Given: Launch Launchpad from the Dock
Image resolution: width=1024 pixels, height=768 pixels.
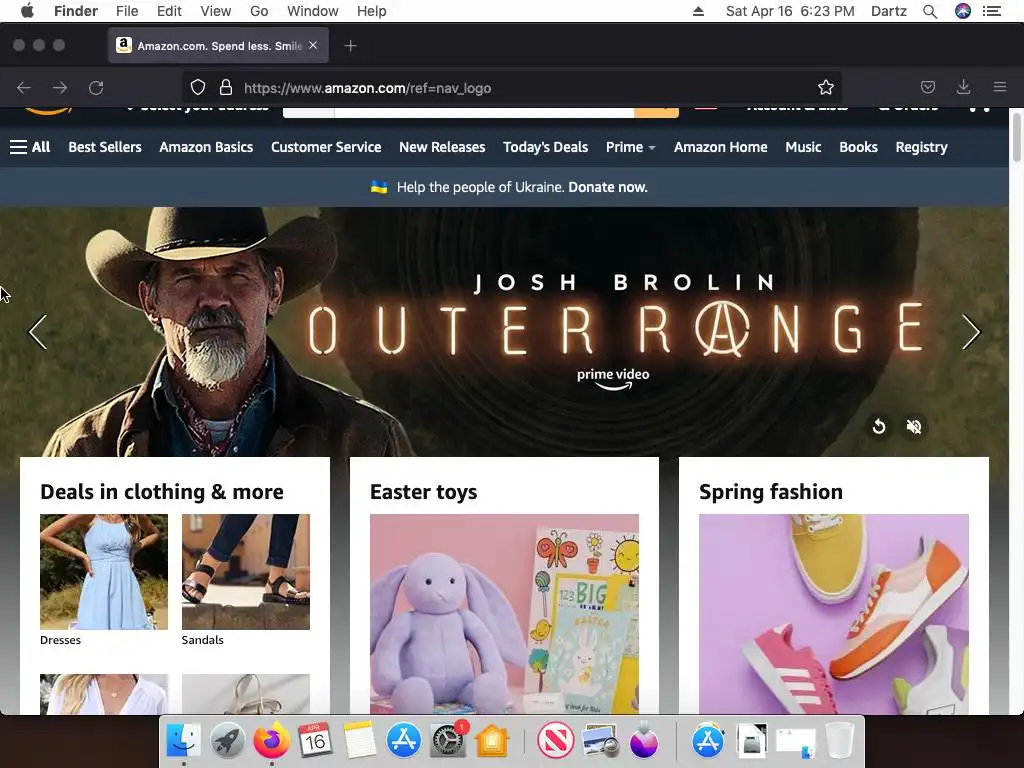Looking at the screenshot, I should point(227,740).
